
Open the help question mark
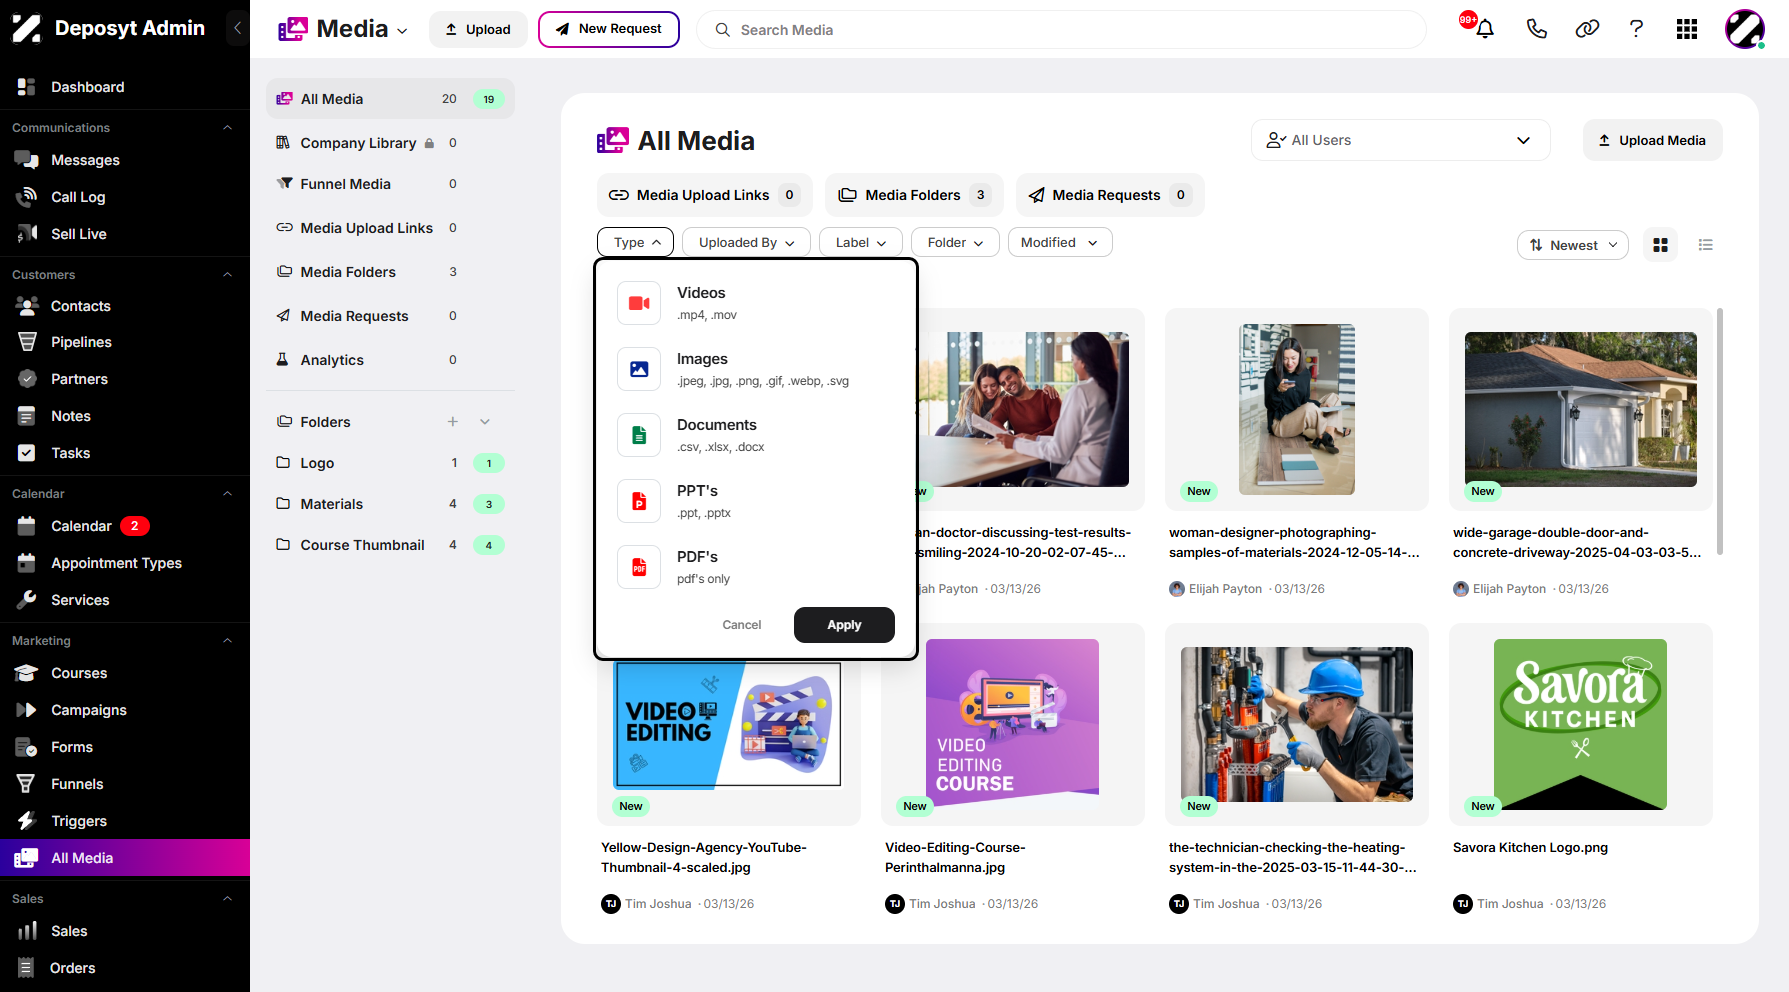[1636, 29]
